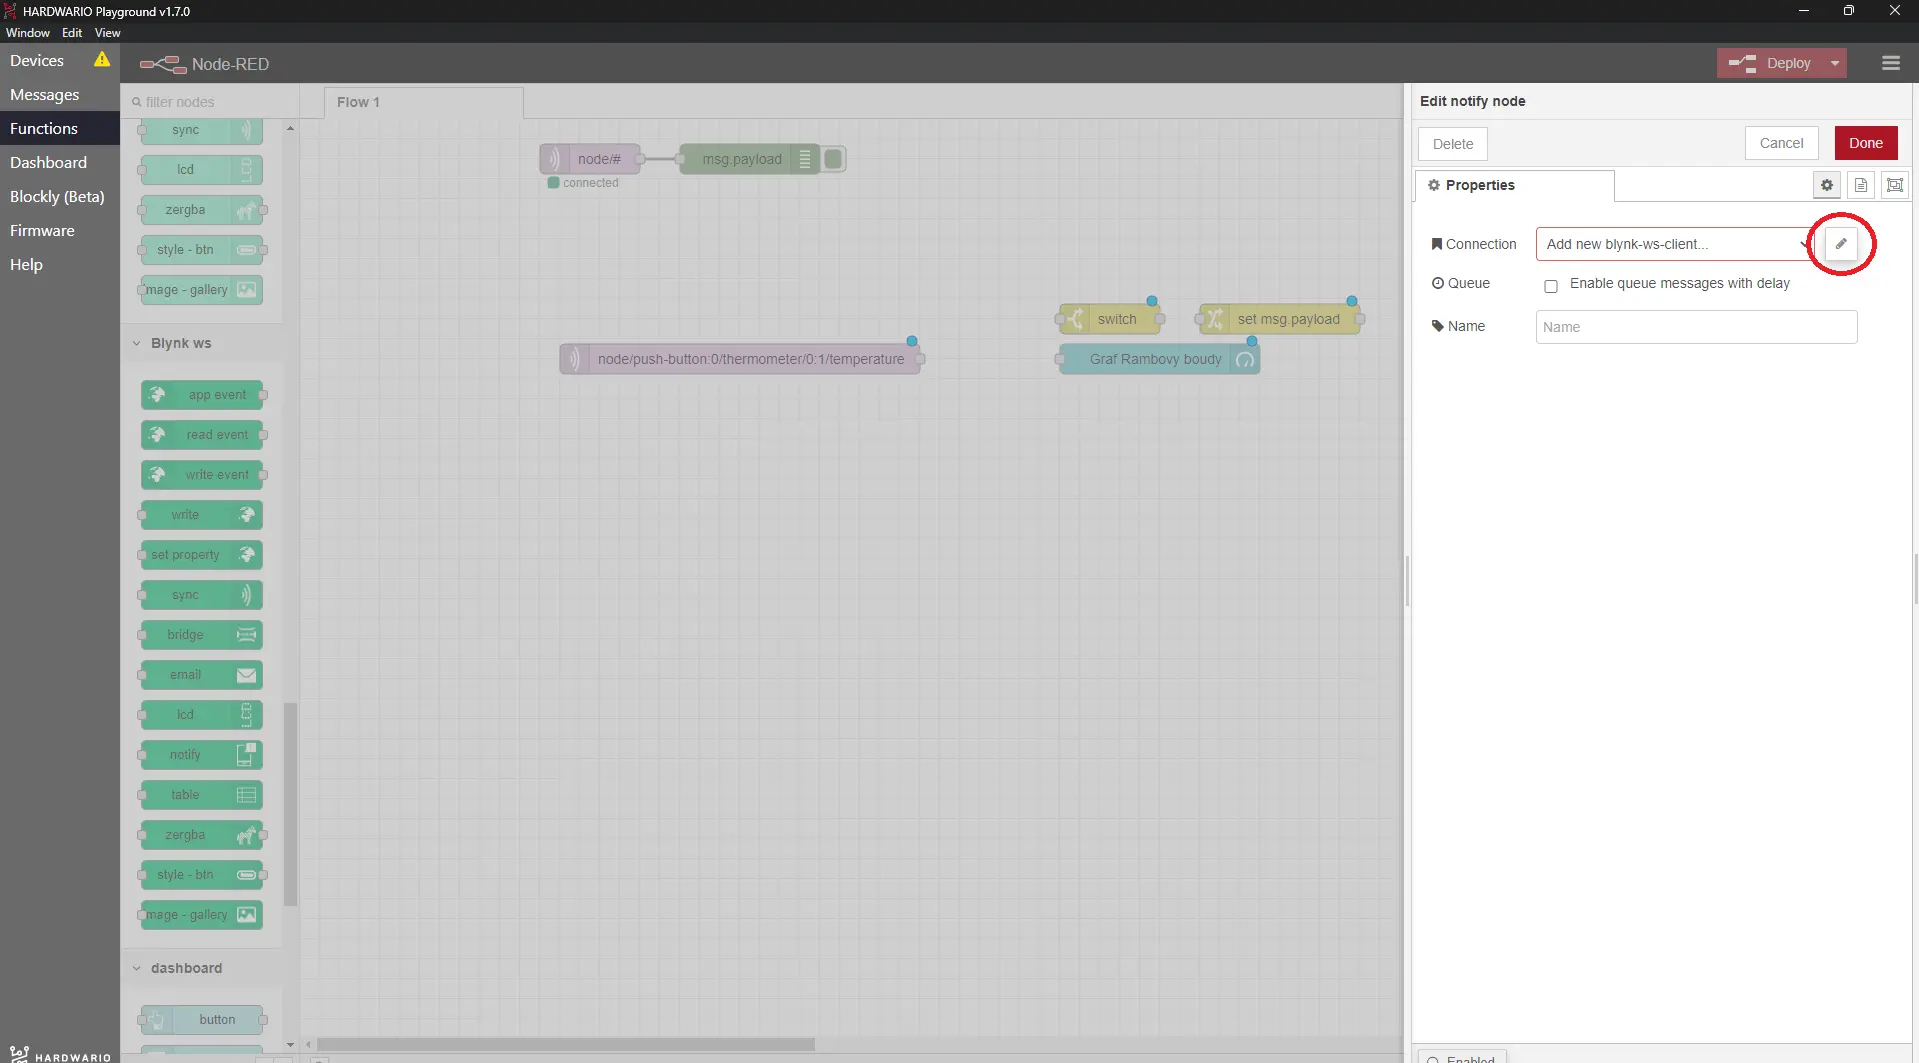Open the node description document icon
The height and width of the screenshot is (1063, 1919).
pos(1861,185)
